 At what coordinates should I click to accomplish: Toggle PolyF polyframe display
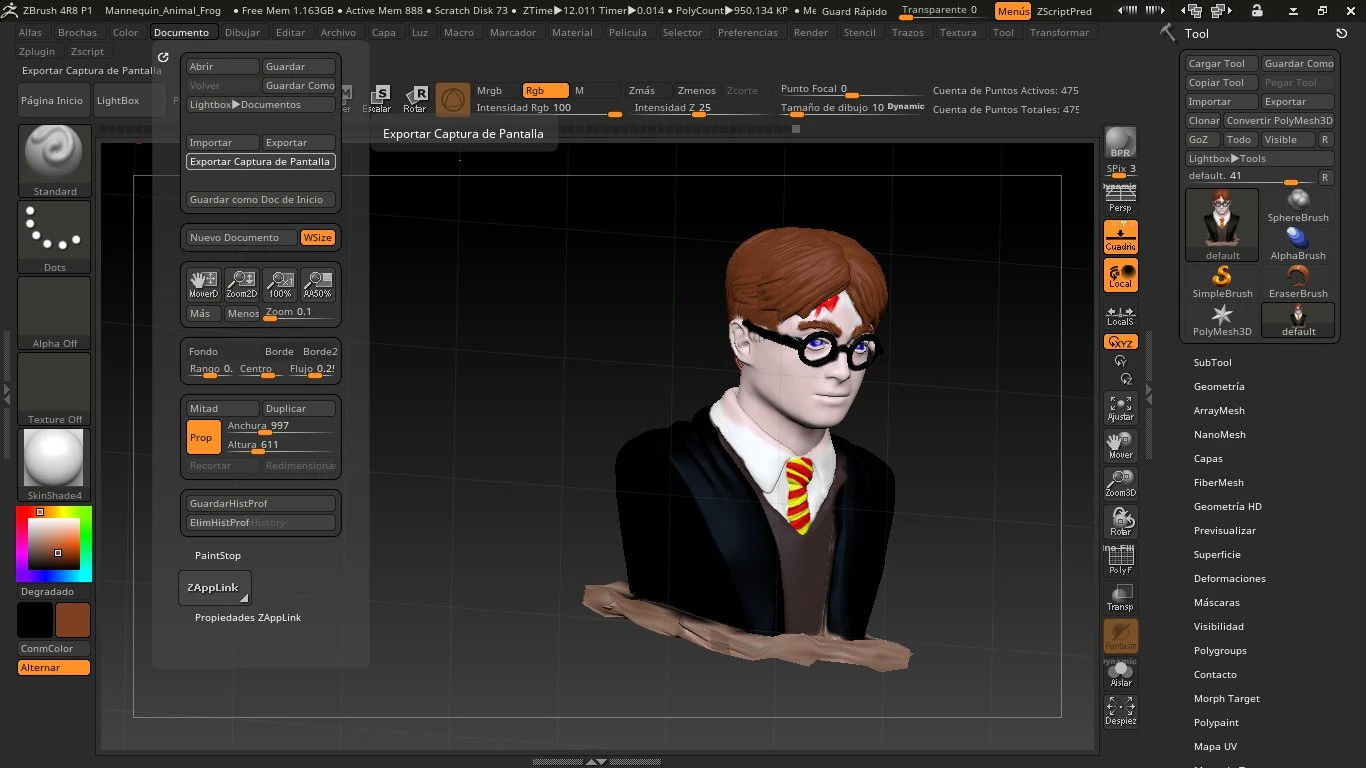tap(1120, 560)
